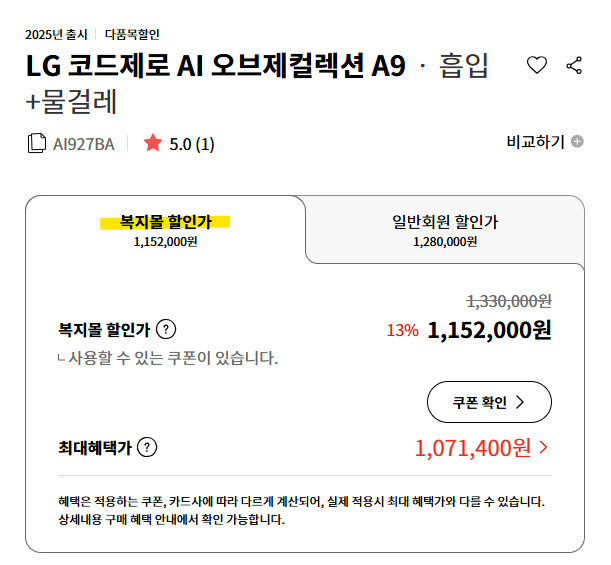This screenshot has width=611, height=565.
Task: Click the red 13% discount rate
Action: click(x=402, y=331)
